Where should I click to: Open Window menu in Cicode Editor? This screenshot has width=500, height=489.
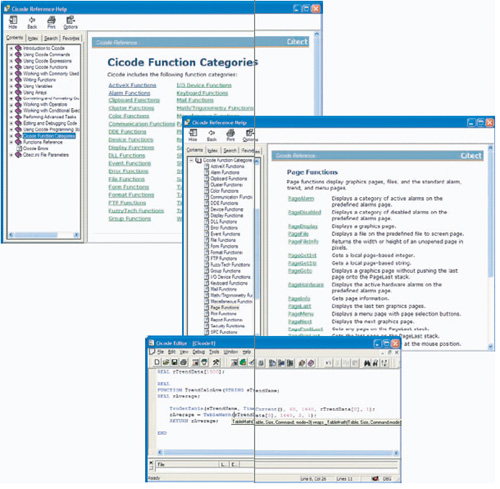230,352
